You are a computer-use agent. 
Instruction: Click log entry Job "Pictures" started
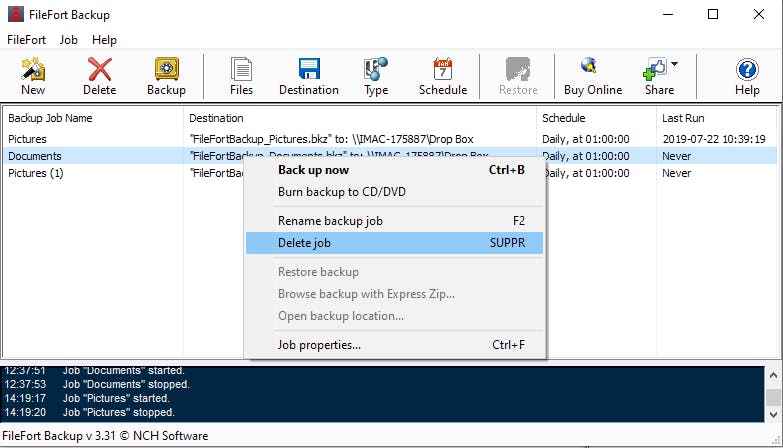116,399
